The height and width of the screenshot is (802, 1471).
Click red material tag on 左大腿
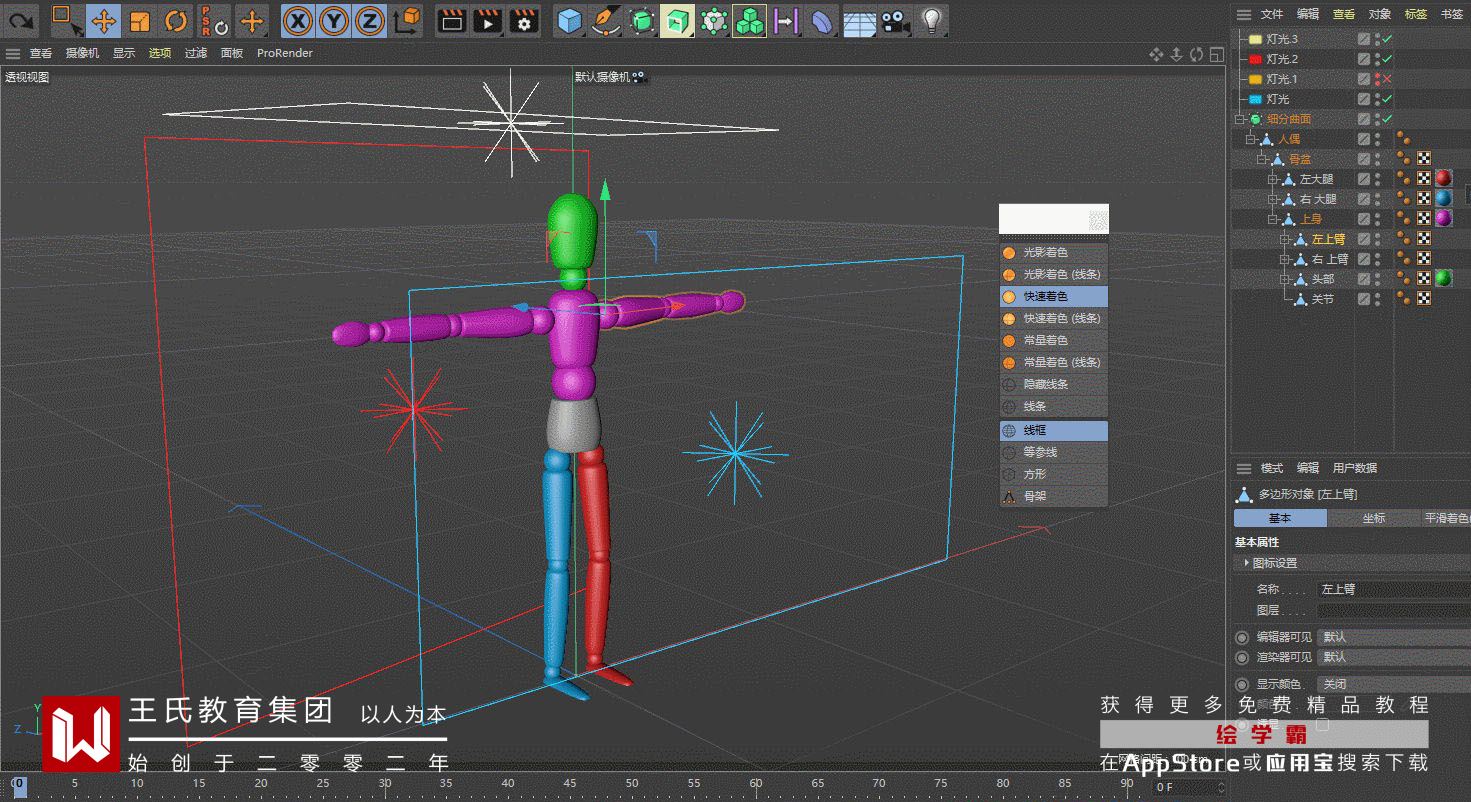pyautogui.click(x=1443, y=179)
